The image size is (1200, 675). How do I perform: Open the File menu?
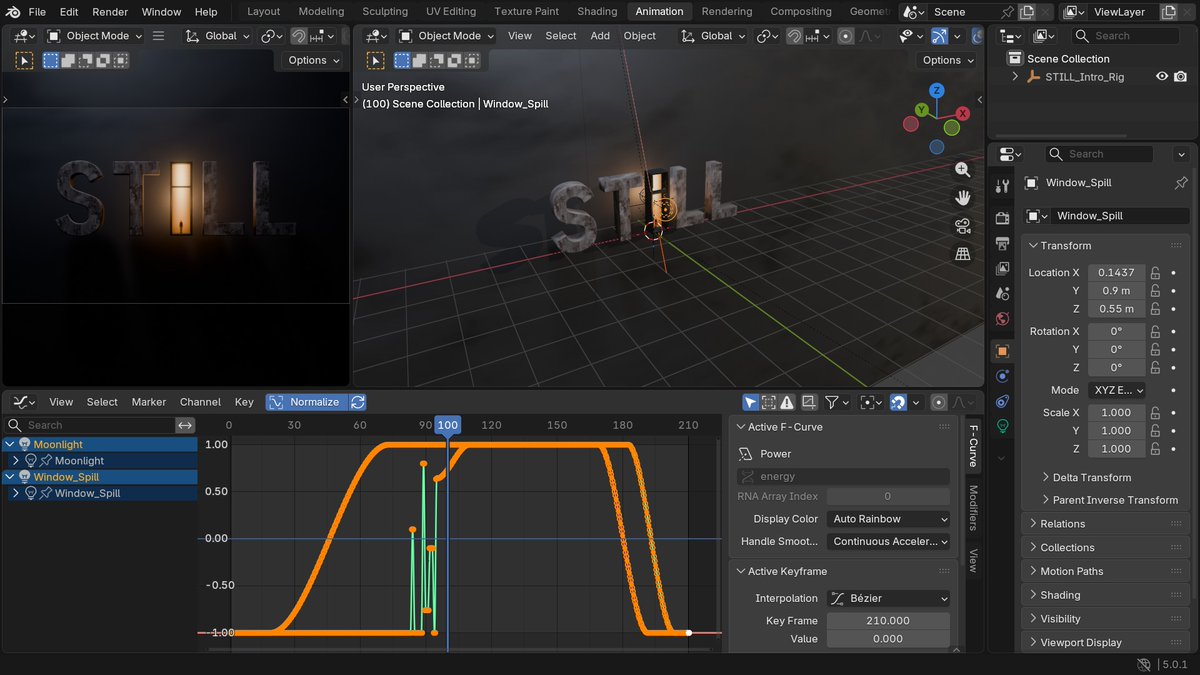[x=37, y=12]
